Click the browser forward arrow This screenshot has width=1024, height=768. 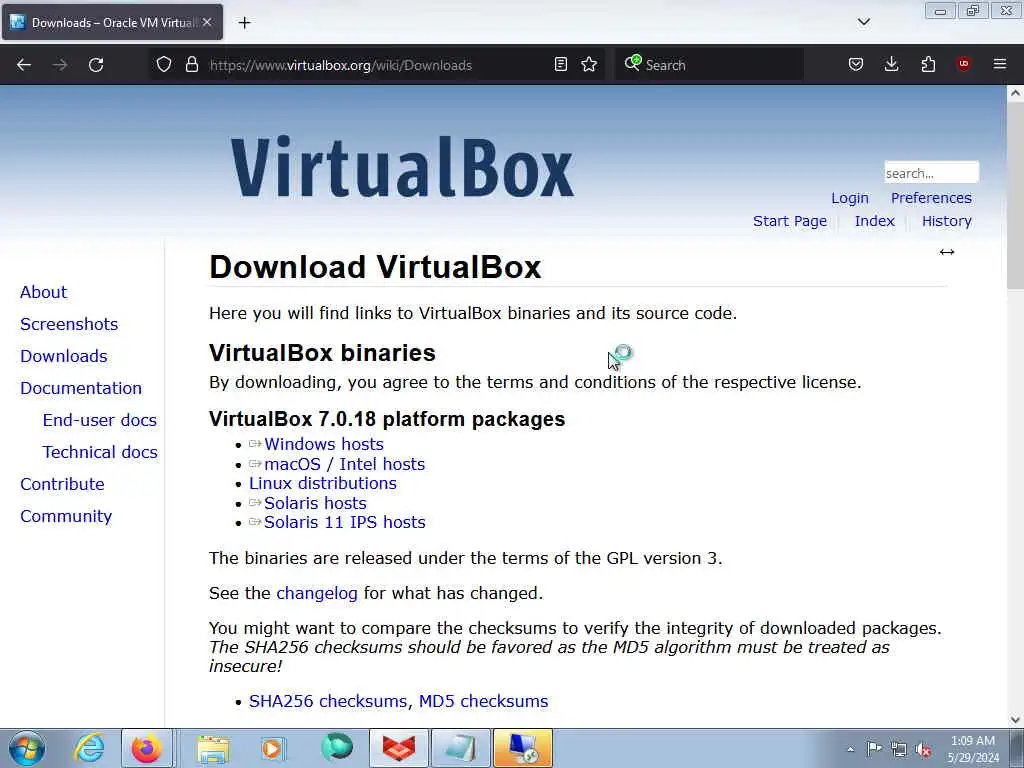pyautogui.click(x=60, y=65)
